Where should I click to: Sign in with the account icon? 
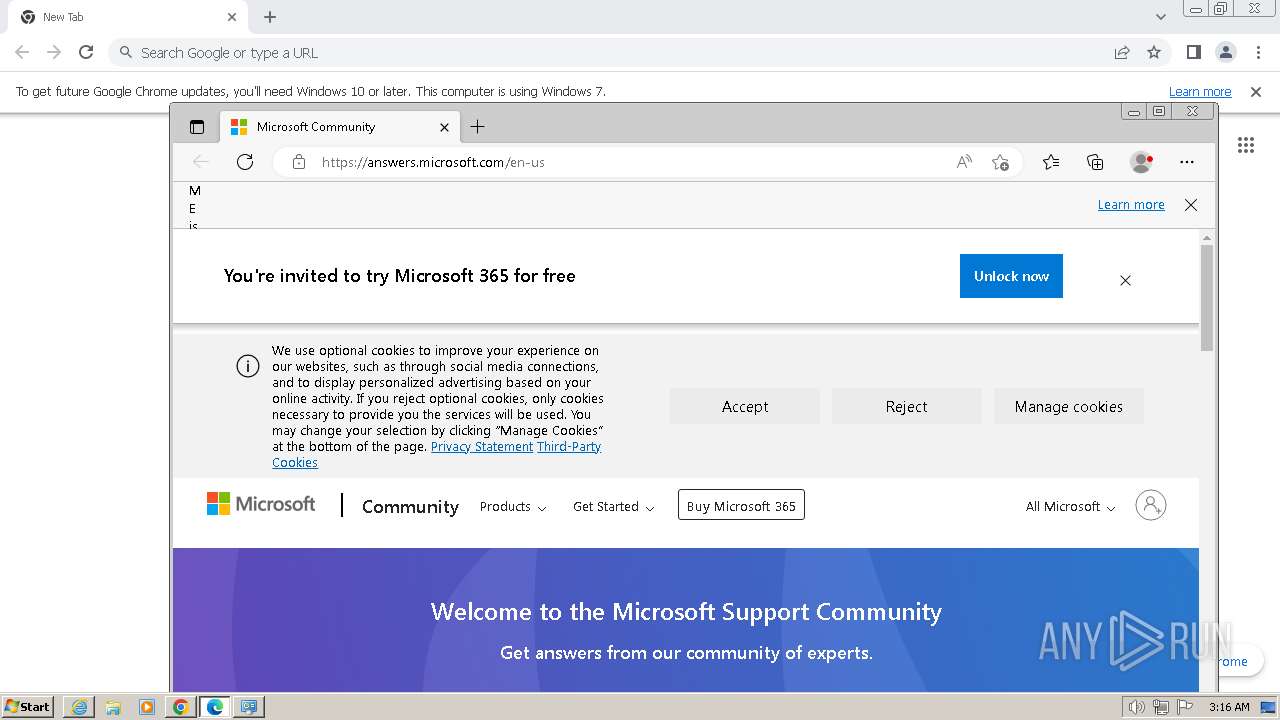(x=1151, y=505)
